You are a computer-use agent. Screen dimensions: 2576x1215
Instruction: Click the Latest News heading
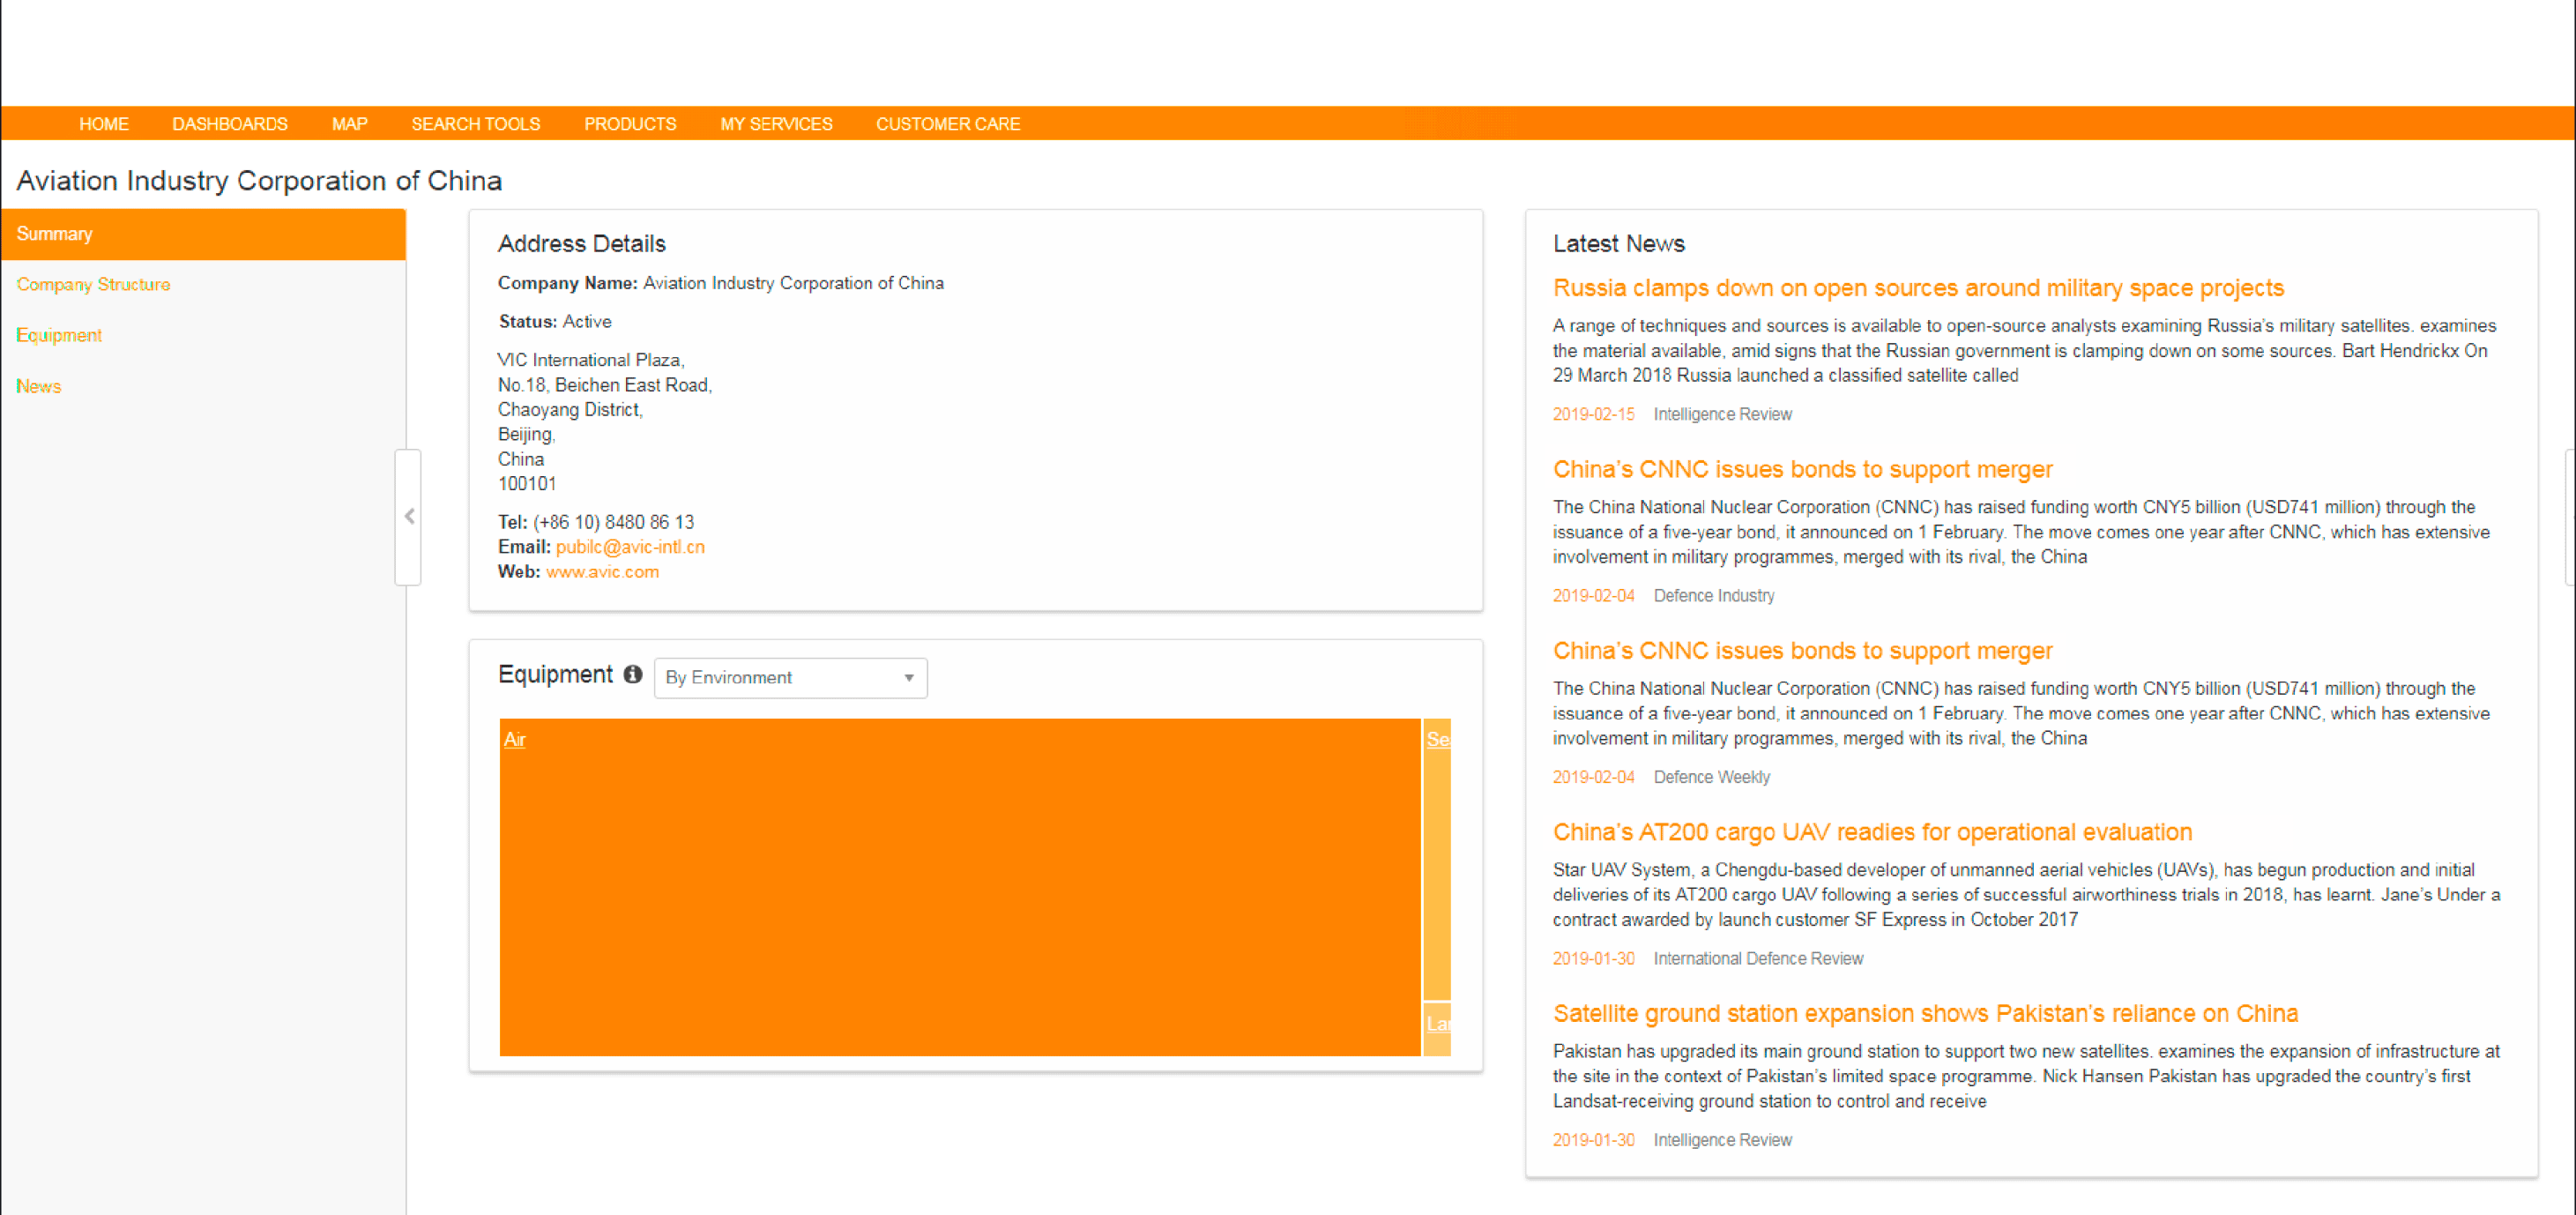(x=1618, y=244)
